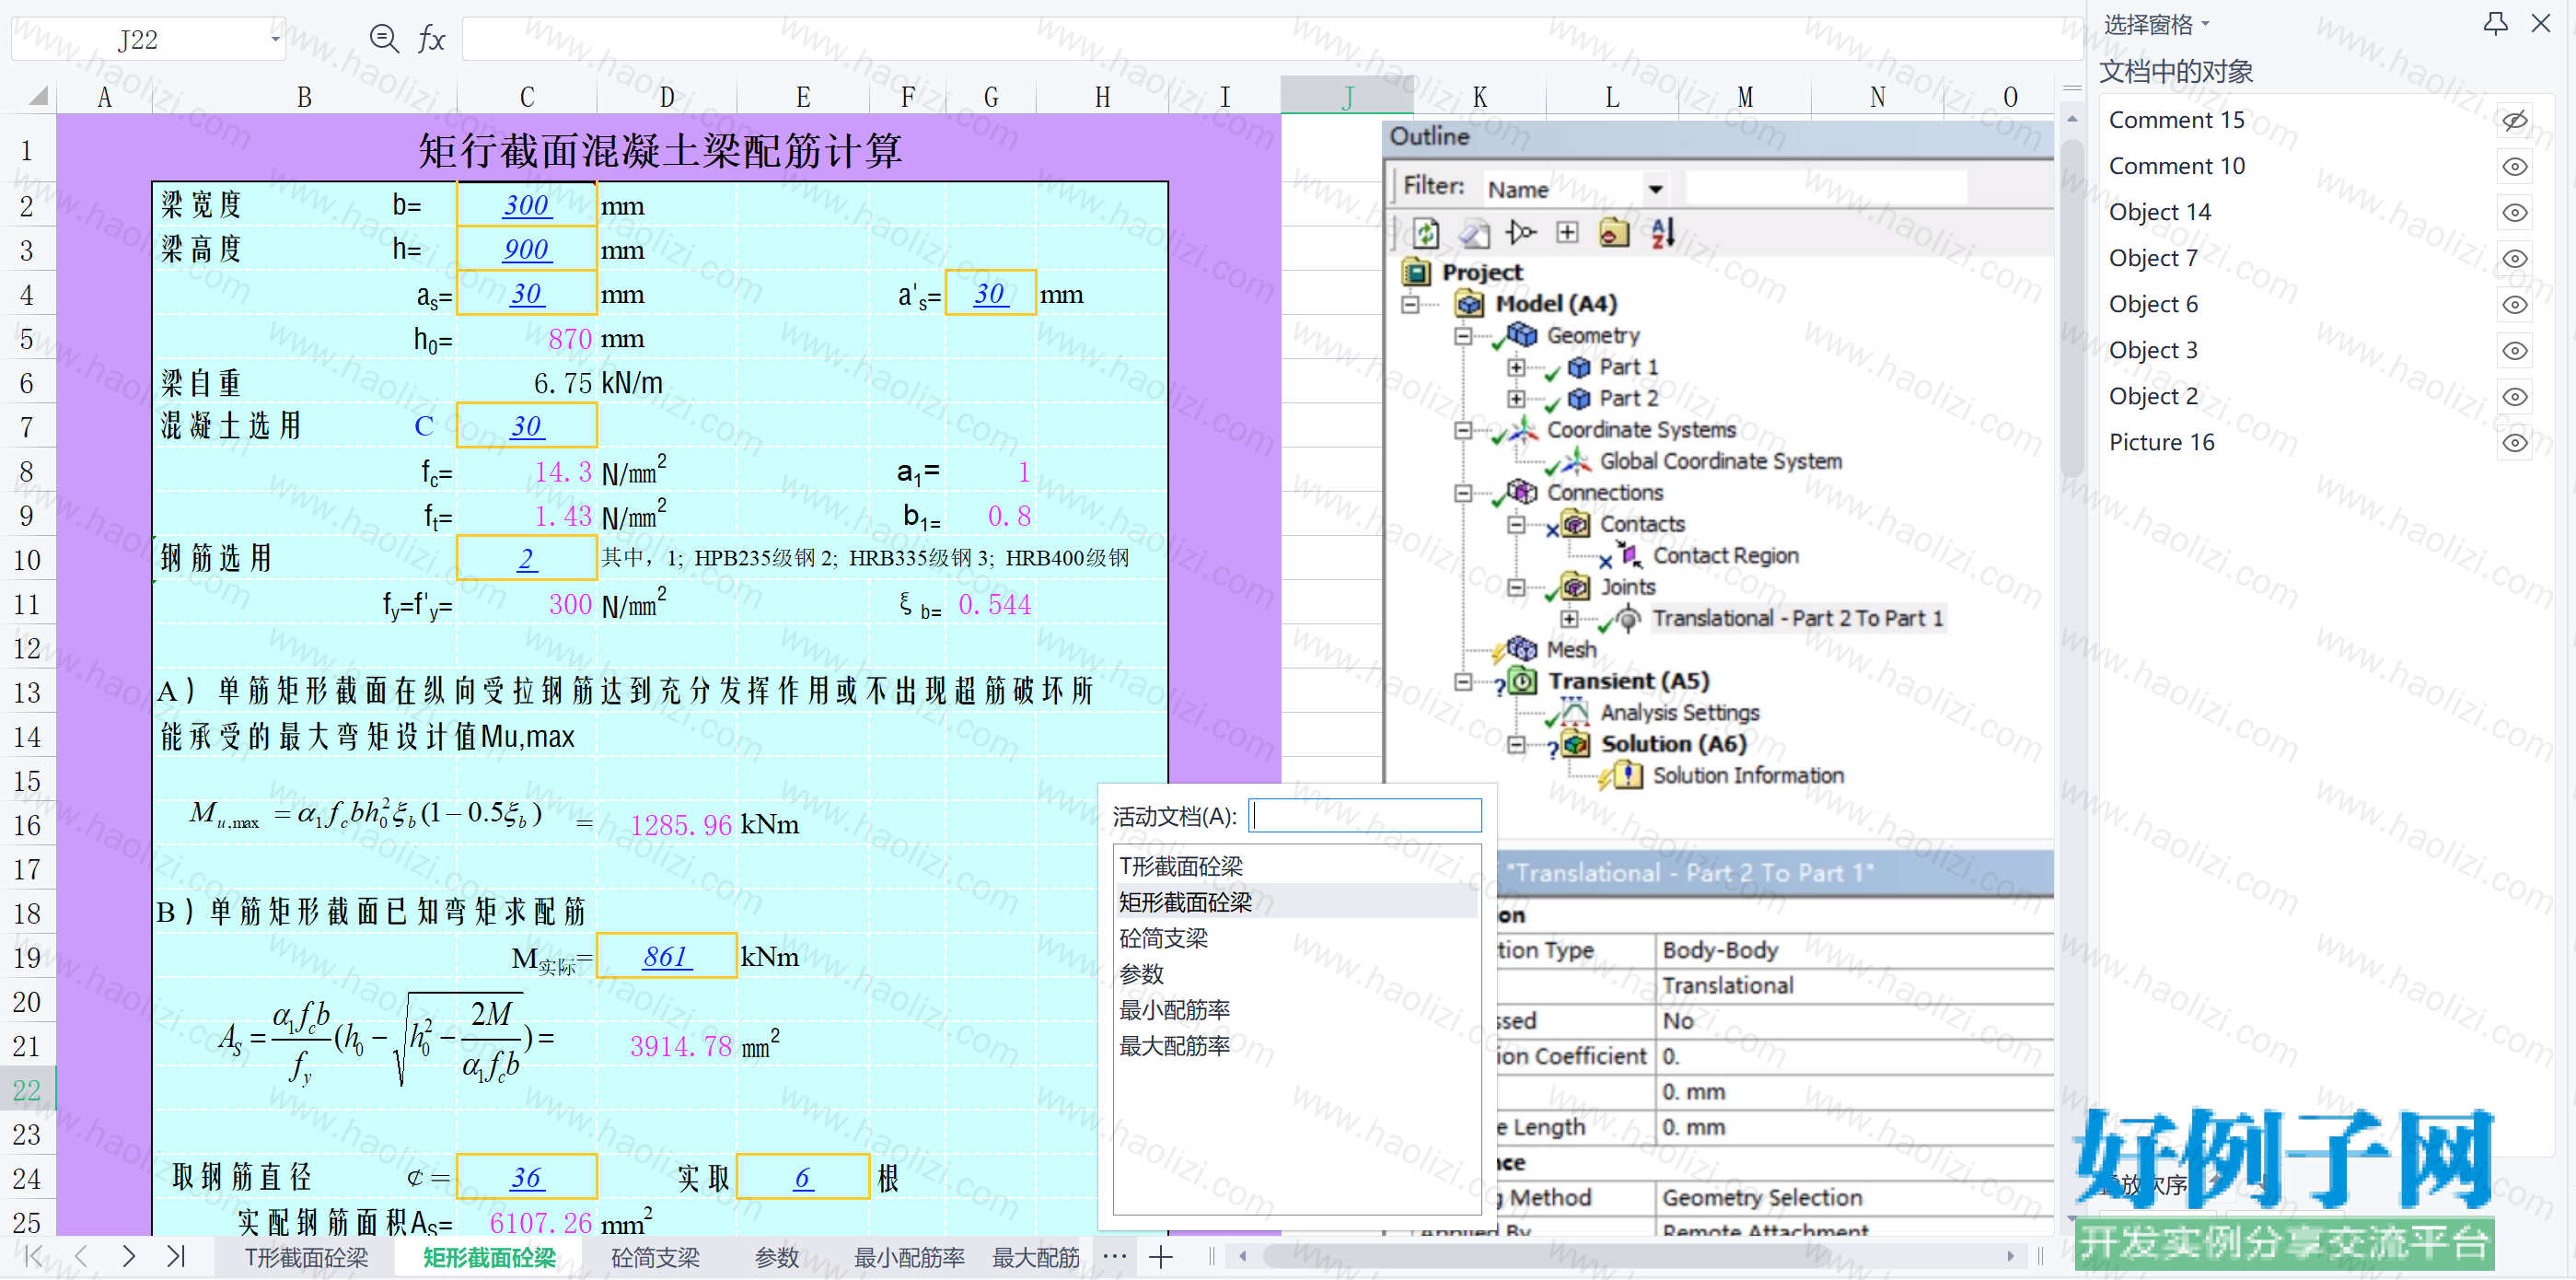
Task: Collapse the Geometry tree node
Action: [x=1463, y=335]
